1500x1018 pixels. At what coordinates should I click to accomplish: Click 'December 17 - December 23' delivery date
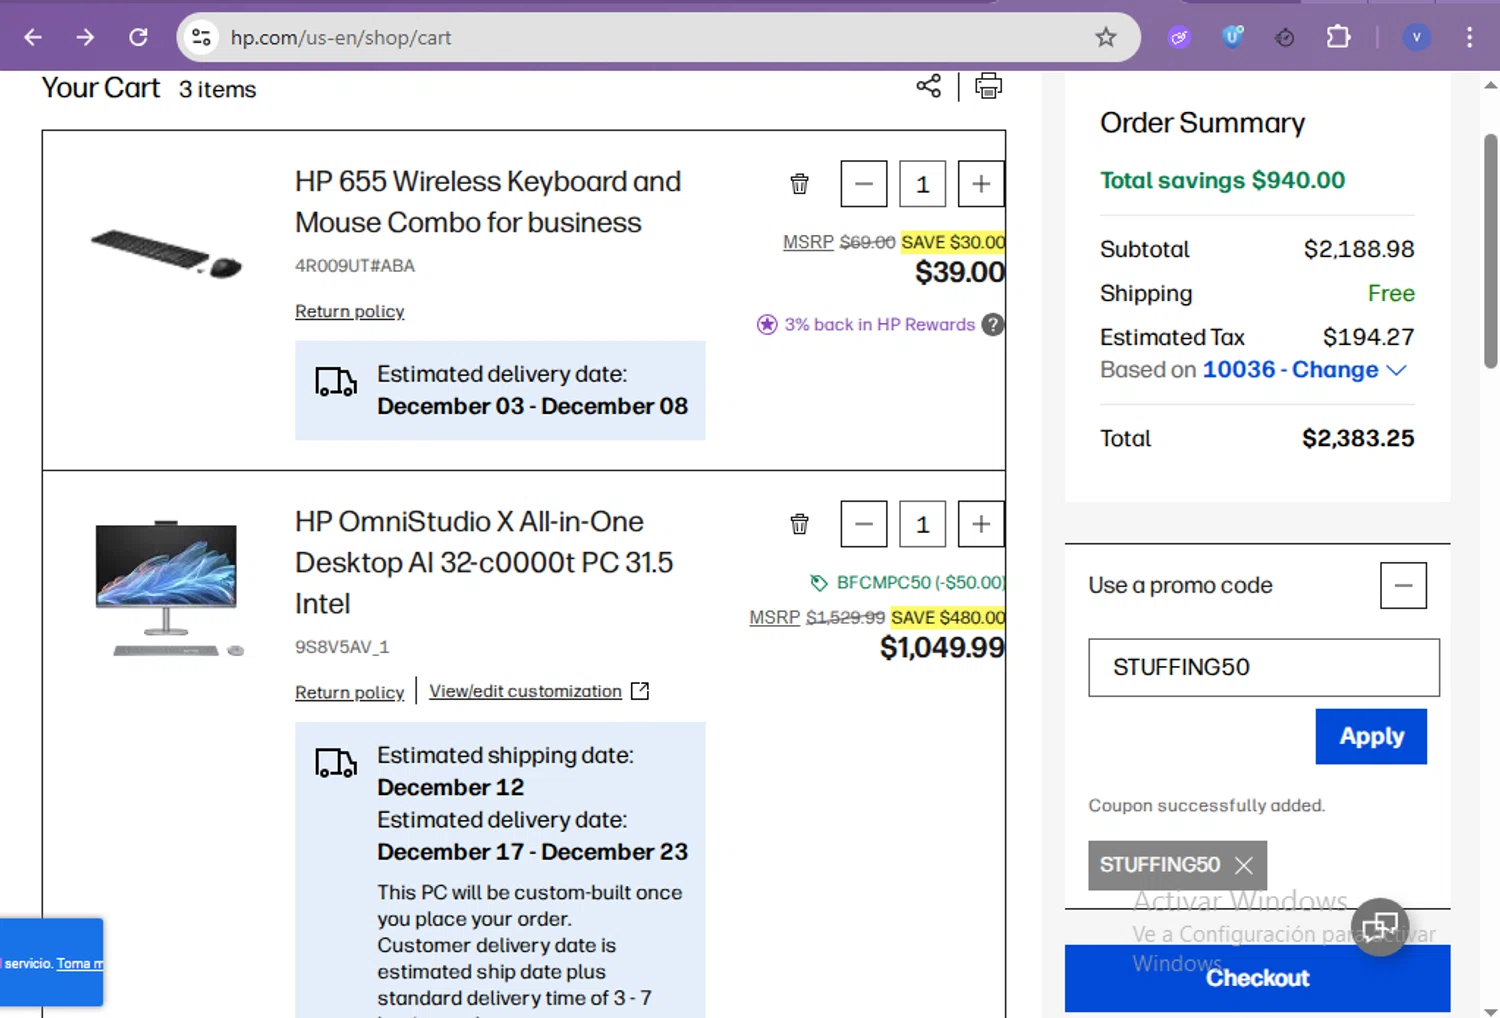tap(532, 852)
